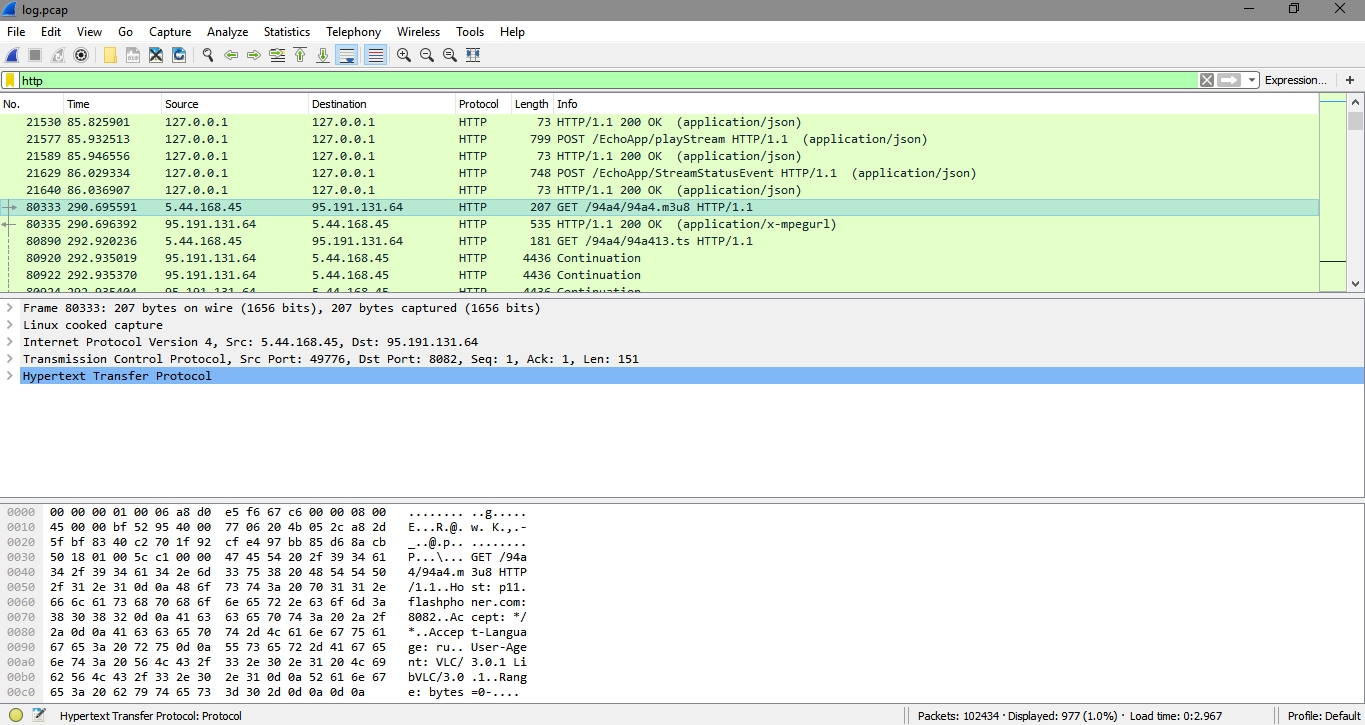Click the shark fin Start capture icon

coord(12,55)
